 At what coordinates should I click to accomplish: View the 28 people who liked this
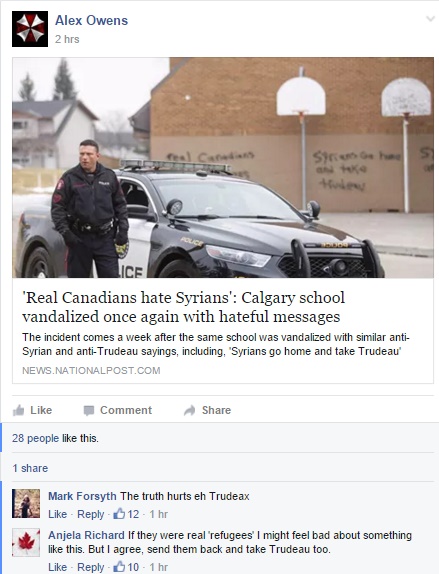[x=36, y=438]
